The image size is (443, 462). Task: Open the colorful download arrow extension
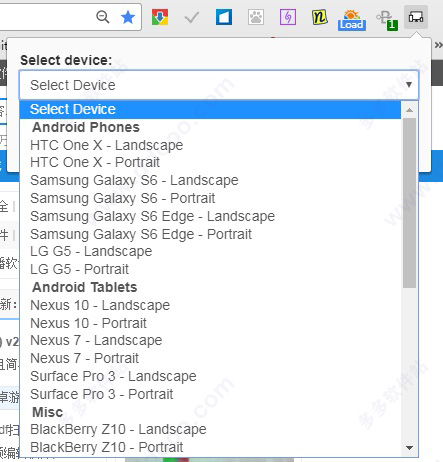click(160, 17)
